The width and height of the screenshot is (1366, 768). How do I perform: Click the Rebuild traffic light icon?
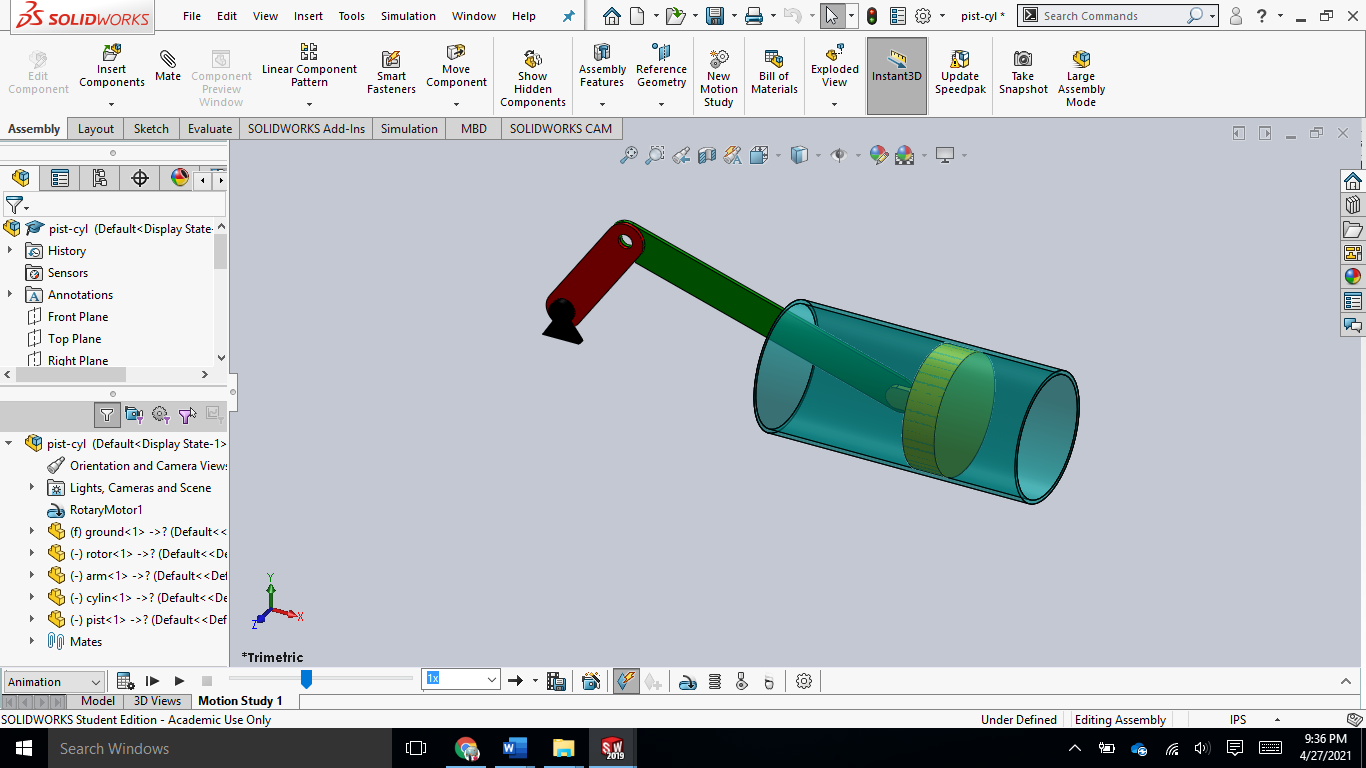[872, 16]
